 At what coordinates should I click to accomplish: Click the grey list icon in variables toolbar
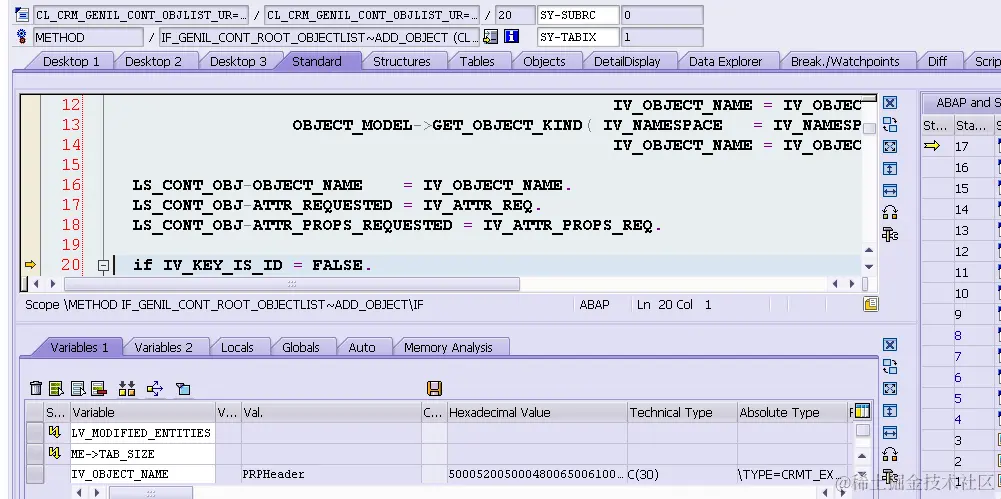coord(78,388)
